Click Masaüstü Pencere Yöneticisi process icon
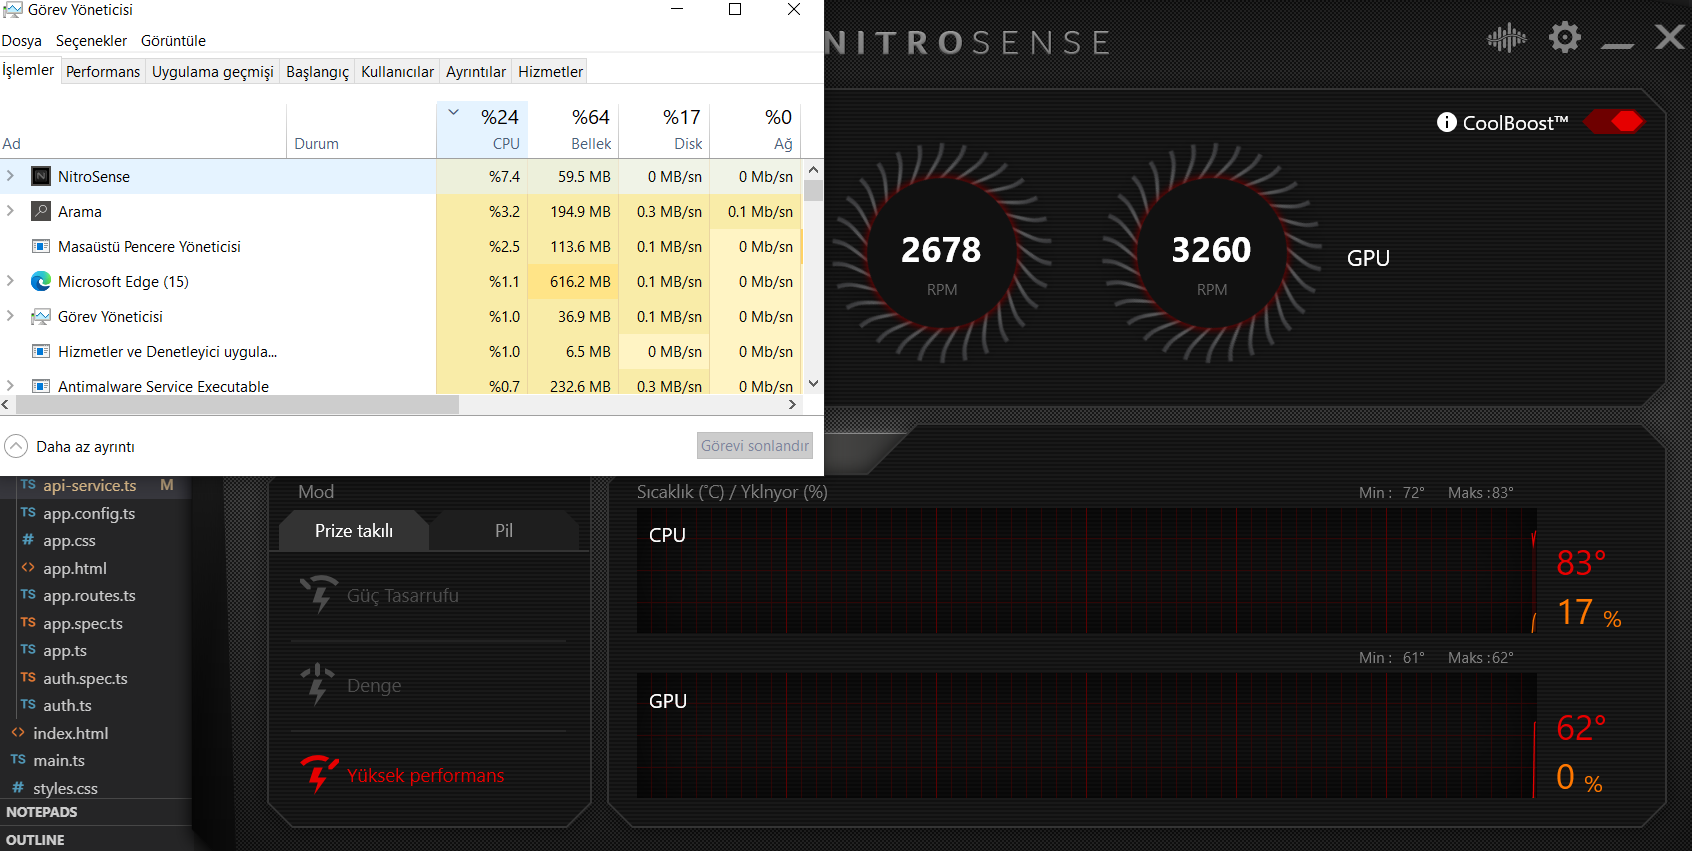This screenshot has width=1692, height=851. point(41,246)
